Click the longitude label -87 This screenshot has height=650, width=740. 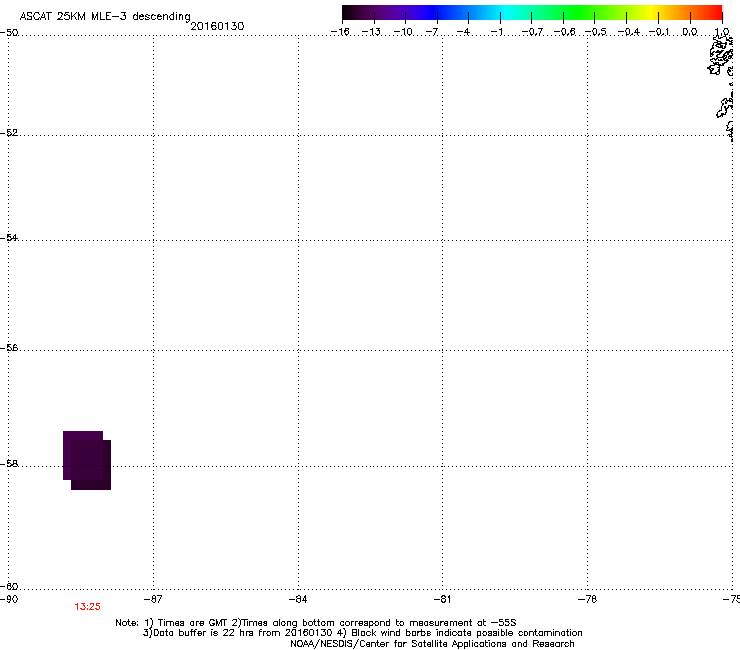[153, 599]
